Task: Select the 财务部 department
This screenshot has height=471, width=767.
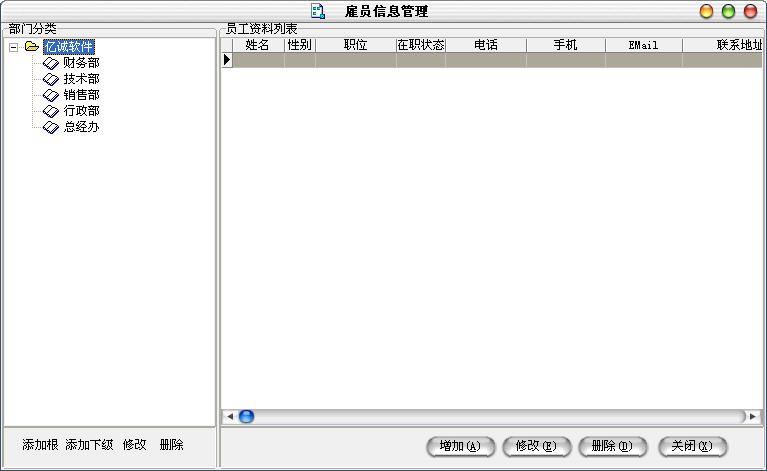Action: tap(81, 63)
